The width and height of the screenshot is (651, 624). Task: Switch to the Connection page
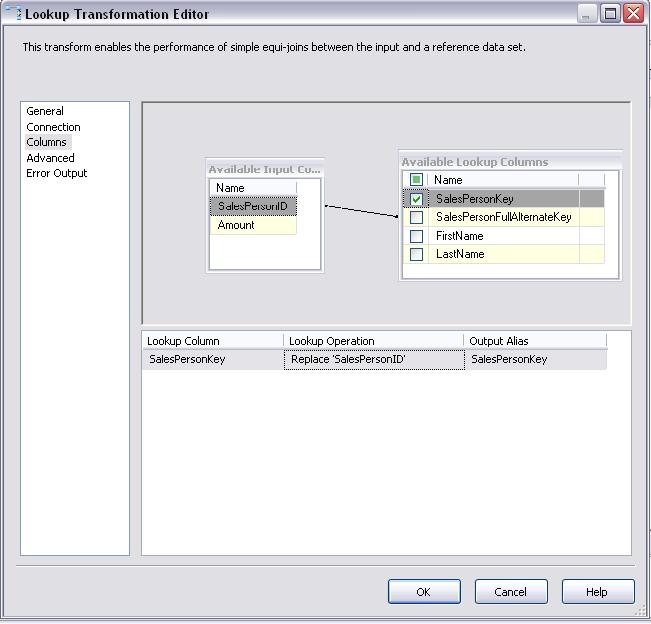click(x=53, y=127)
